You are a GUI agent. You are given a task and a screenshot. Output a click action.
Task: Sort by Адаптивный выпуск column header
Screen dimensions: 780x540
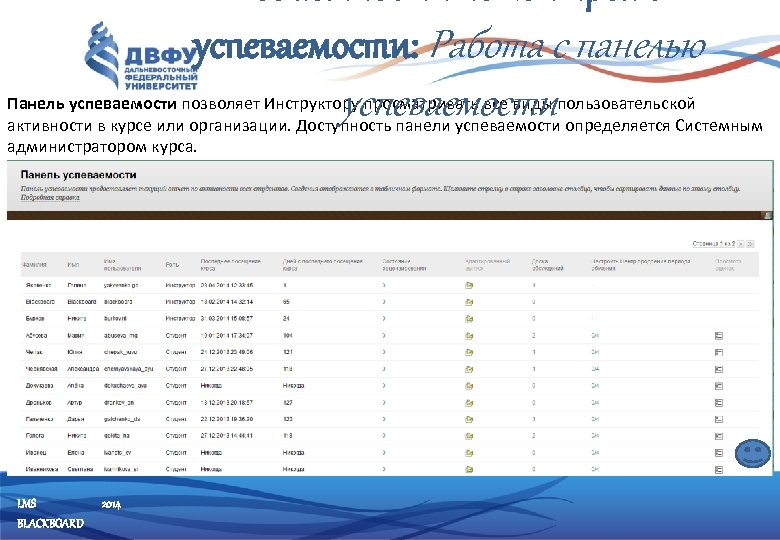(488, 265)
